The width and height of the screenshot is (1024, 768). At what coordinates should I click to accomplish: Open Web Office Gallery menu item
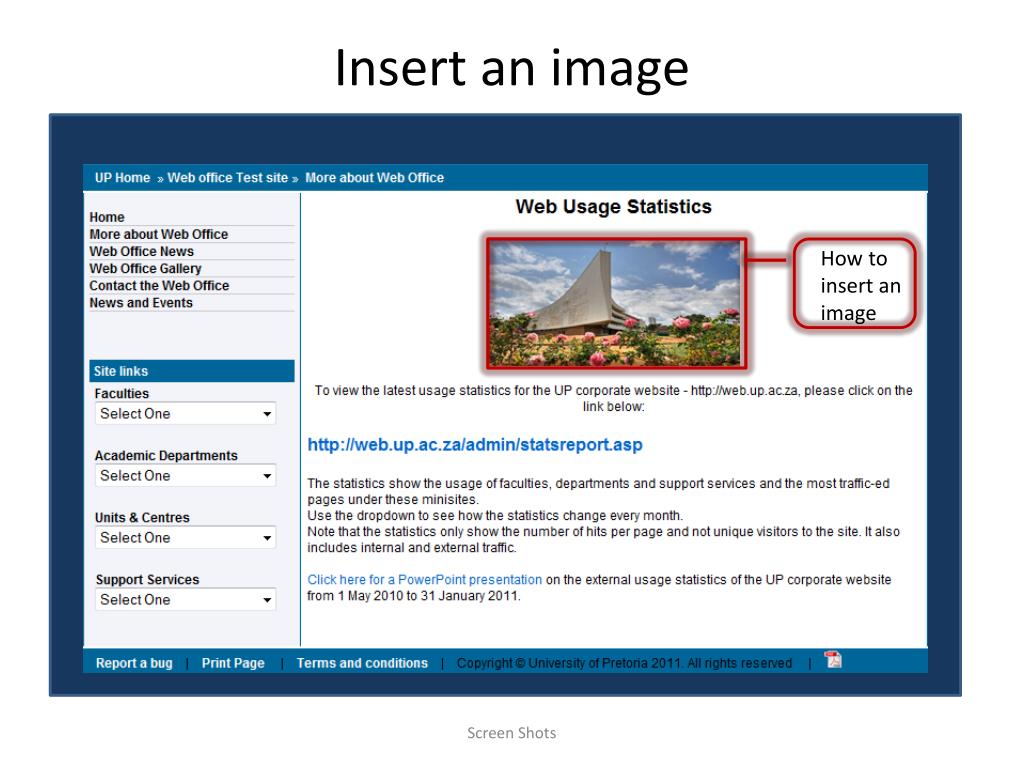(145, 268)
